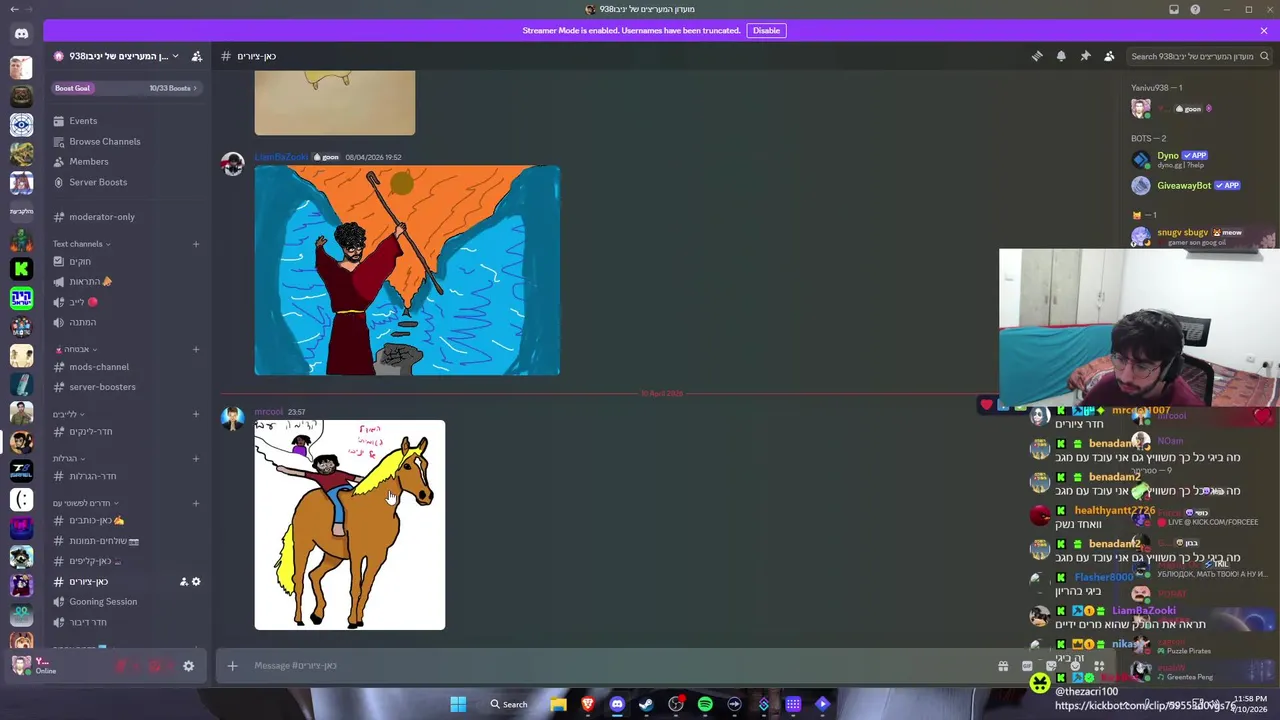Open Discord direct messages home icon
The width and height of the screenshot is (1280, 720).
click(21, 33)
